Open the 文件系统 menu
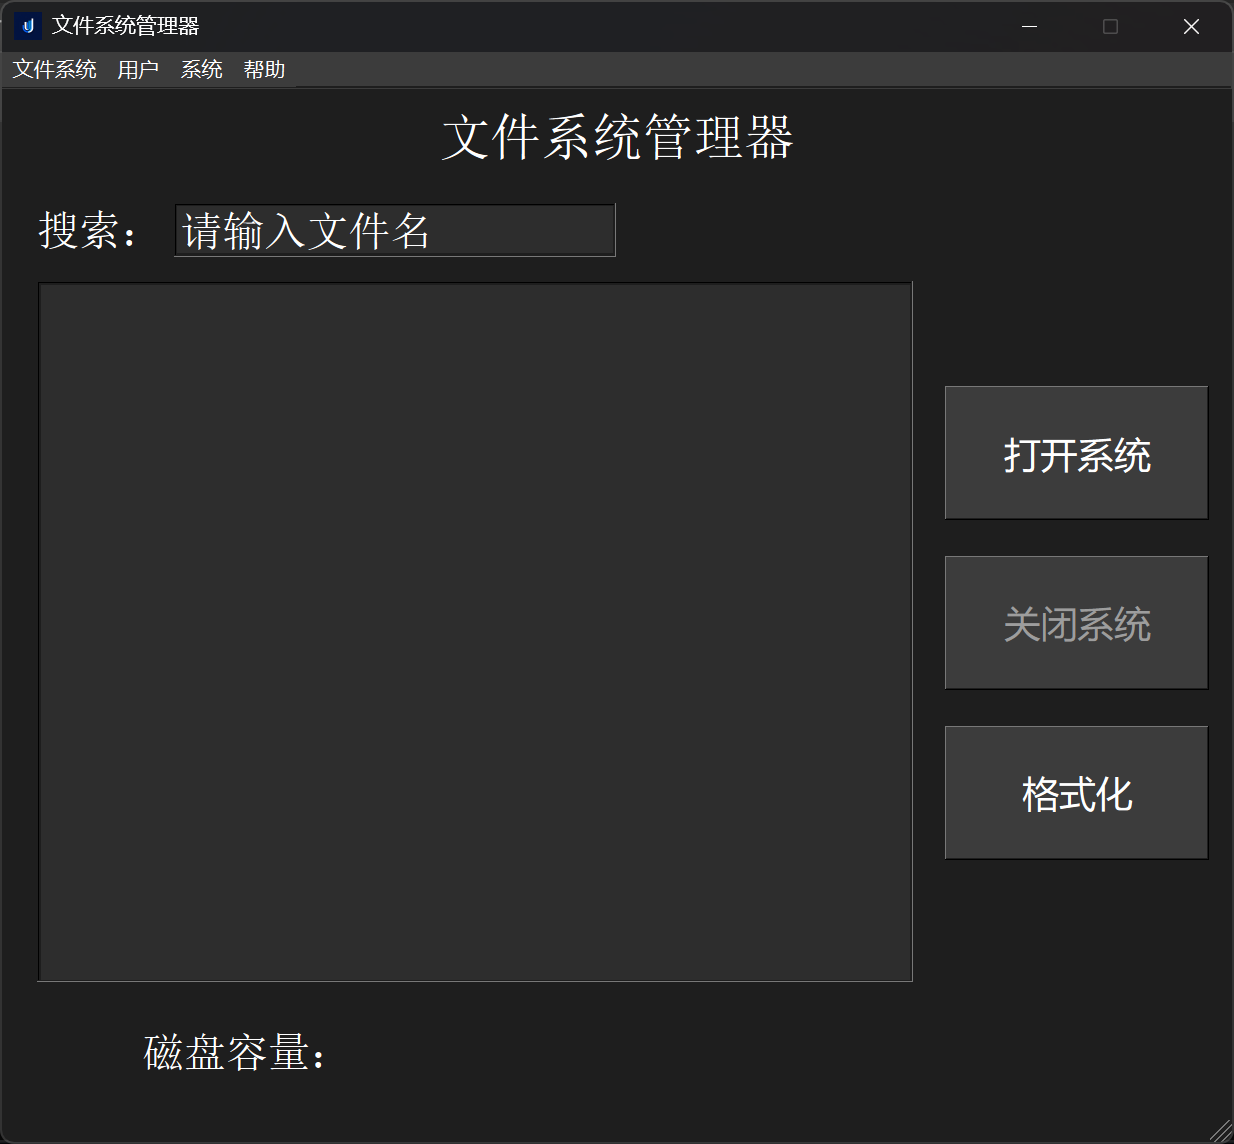Viewport: 1234px width, 1144px height. tap(54, 69)
